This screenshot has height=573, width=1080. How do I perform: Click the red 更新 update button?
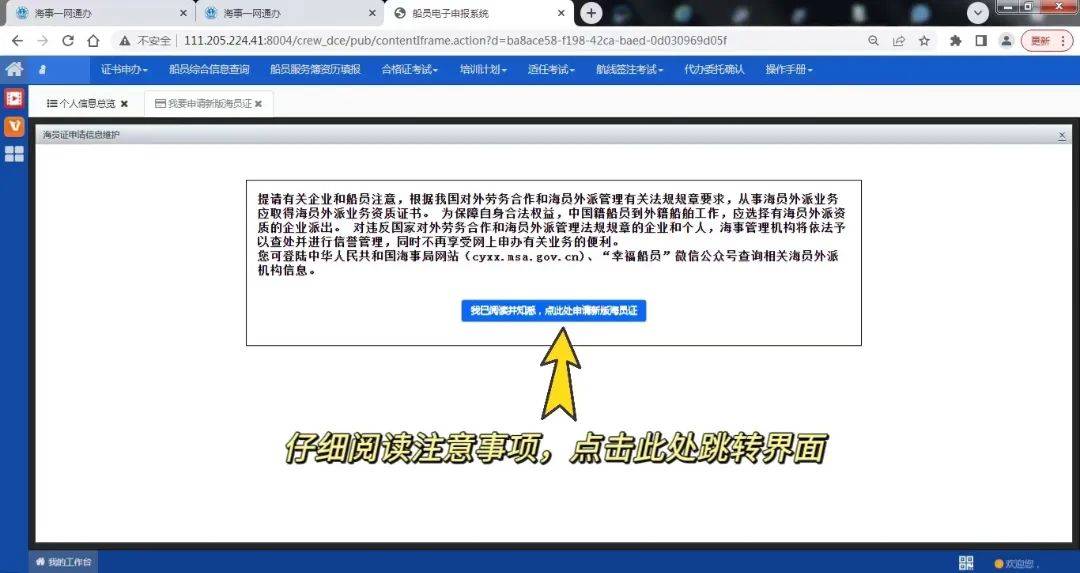1046,41
